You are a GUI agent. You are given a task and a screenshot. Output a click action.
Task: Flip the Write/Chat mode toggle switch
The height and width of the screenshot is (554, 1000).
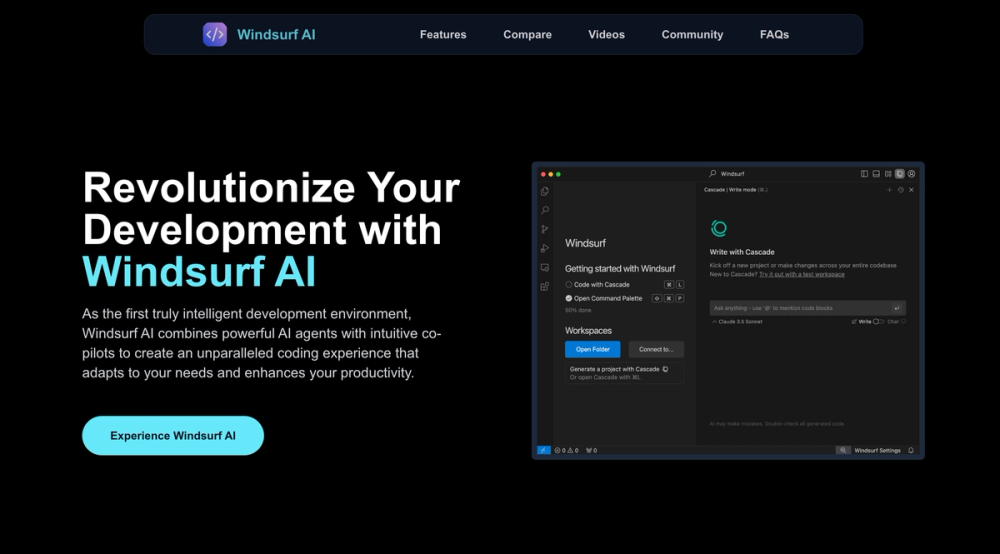coord(878,322)
